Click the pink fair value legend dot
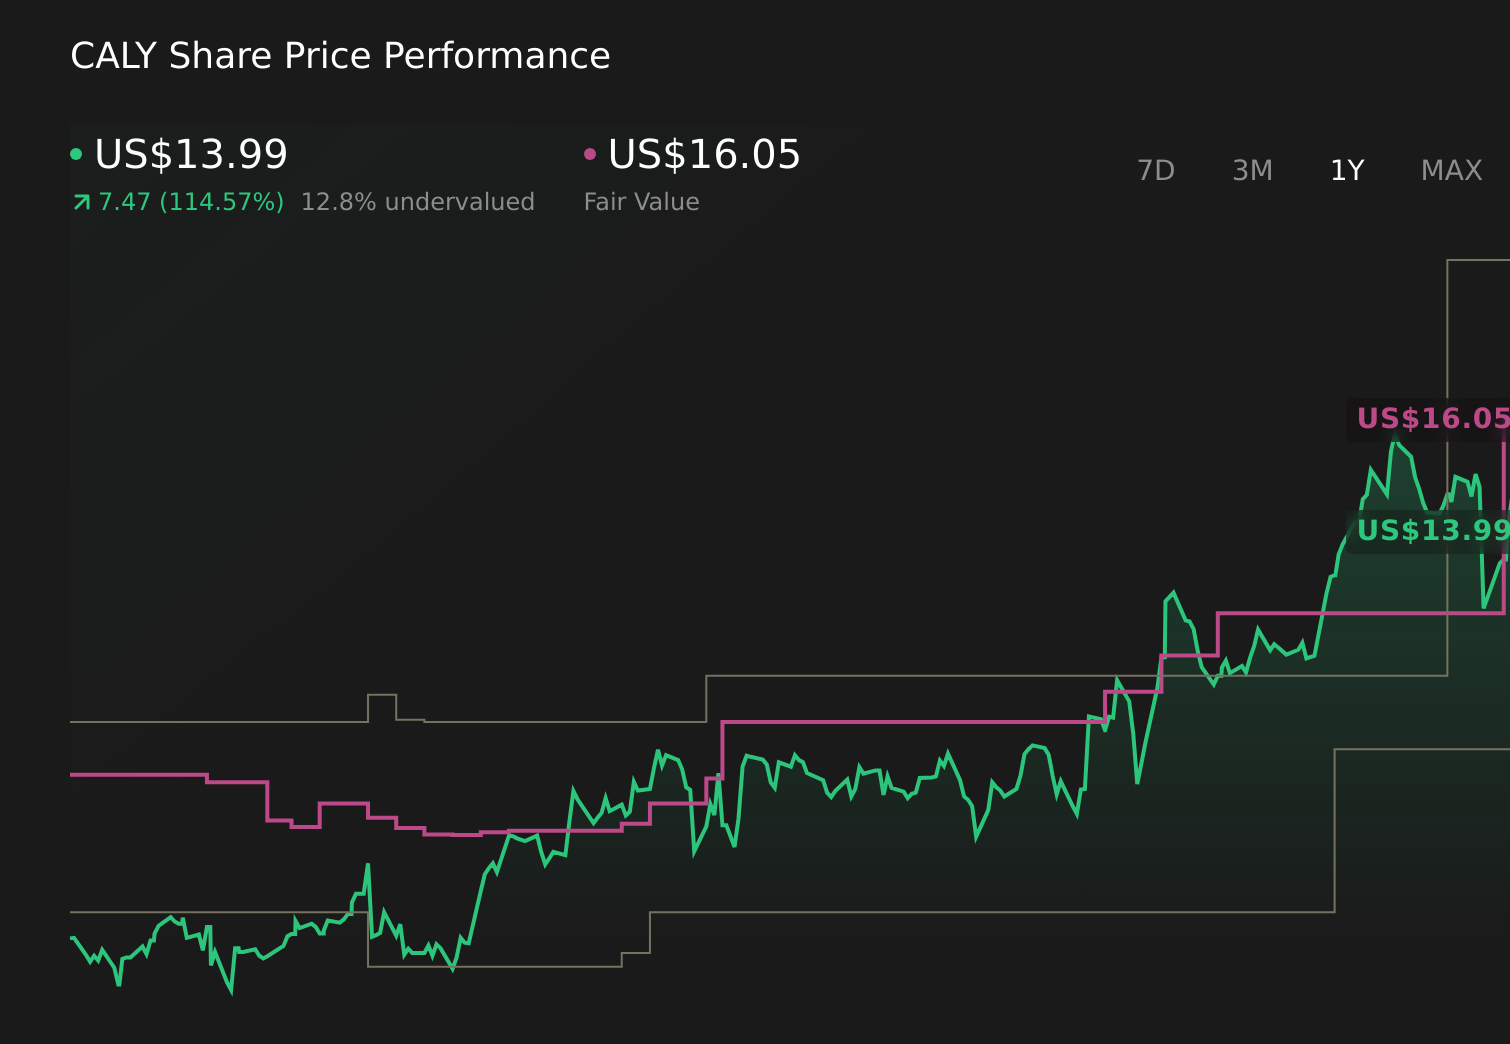This screenshot has width=1510, height=1044. point(590,153)
